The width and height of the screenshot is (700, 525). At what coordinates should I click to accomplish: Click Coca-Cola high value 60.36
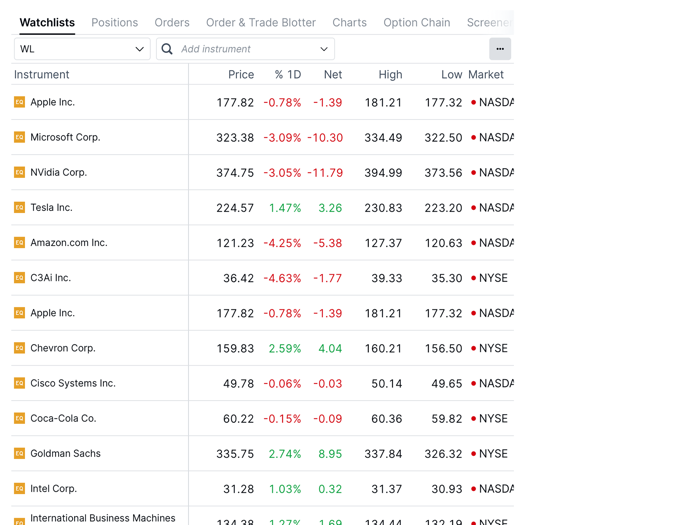tap(387, 419)
